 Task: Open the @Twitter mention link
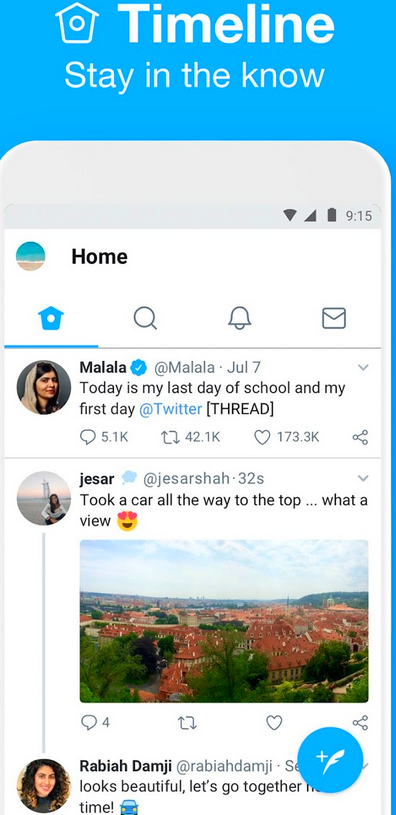170,409
